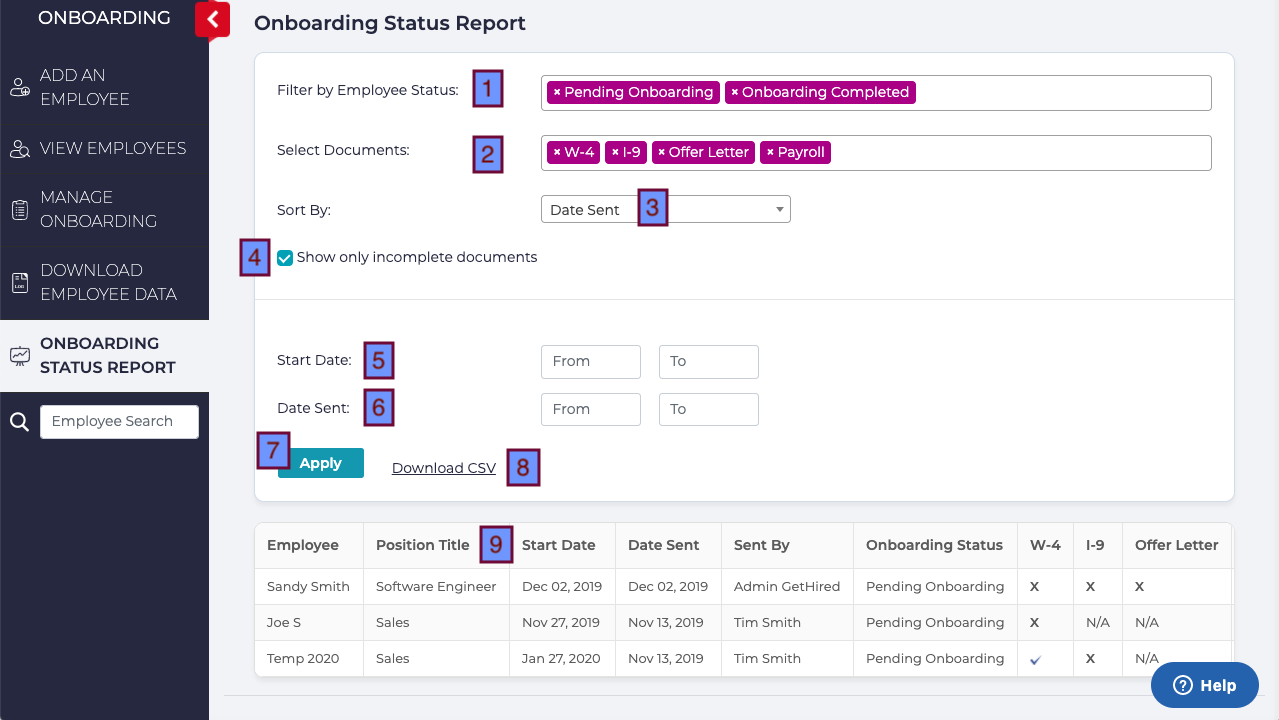The width and height of the screenshot is (1279, 720).
Task: Toggle Show only incomplete documents
Action: (x=285, y=257)
